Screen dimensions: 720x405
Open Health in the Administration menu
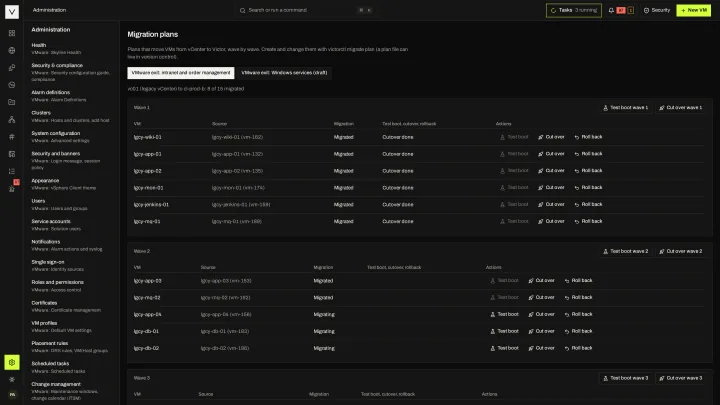[x=71, y=49]
